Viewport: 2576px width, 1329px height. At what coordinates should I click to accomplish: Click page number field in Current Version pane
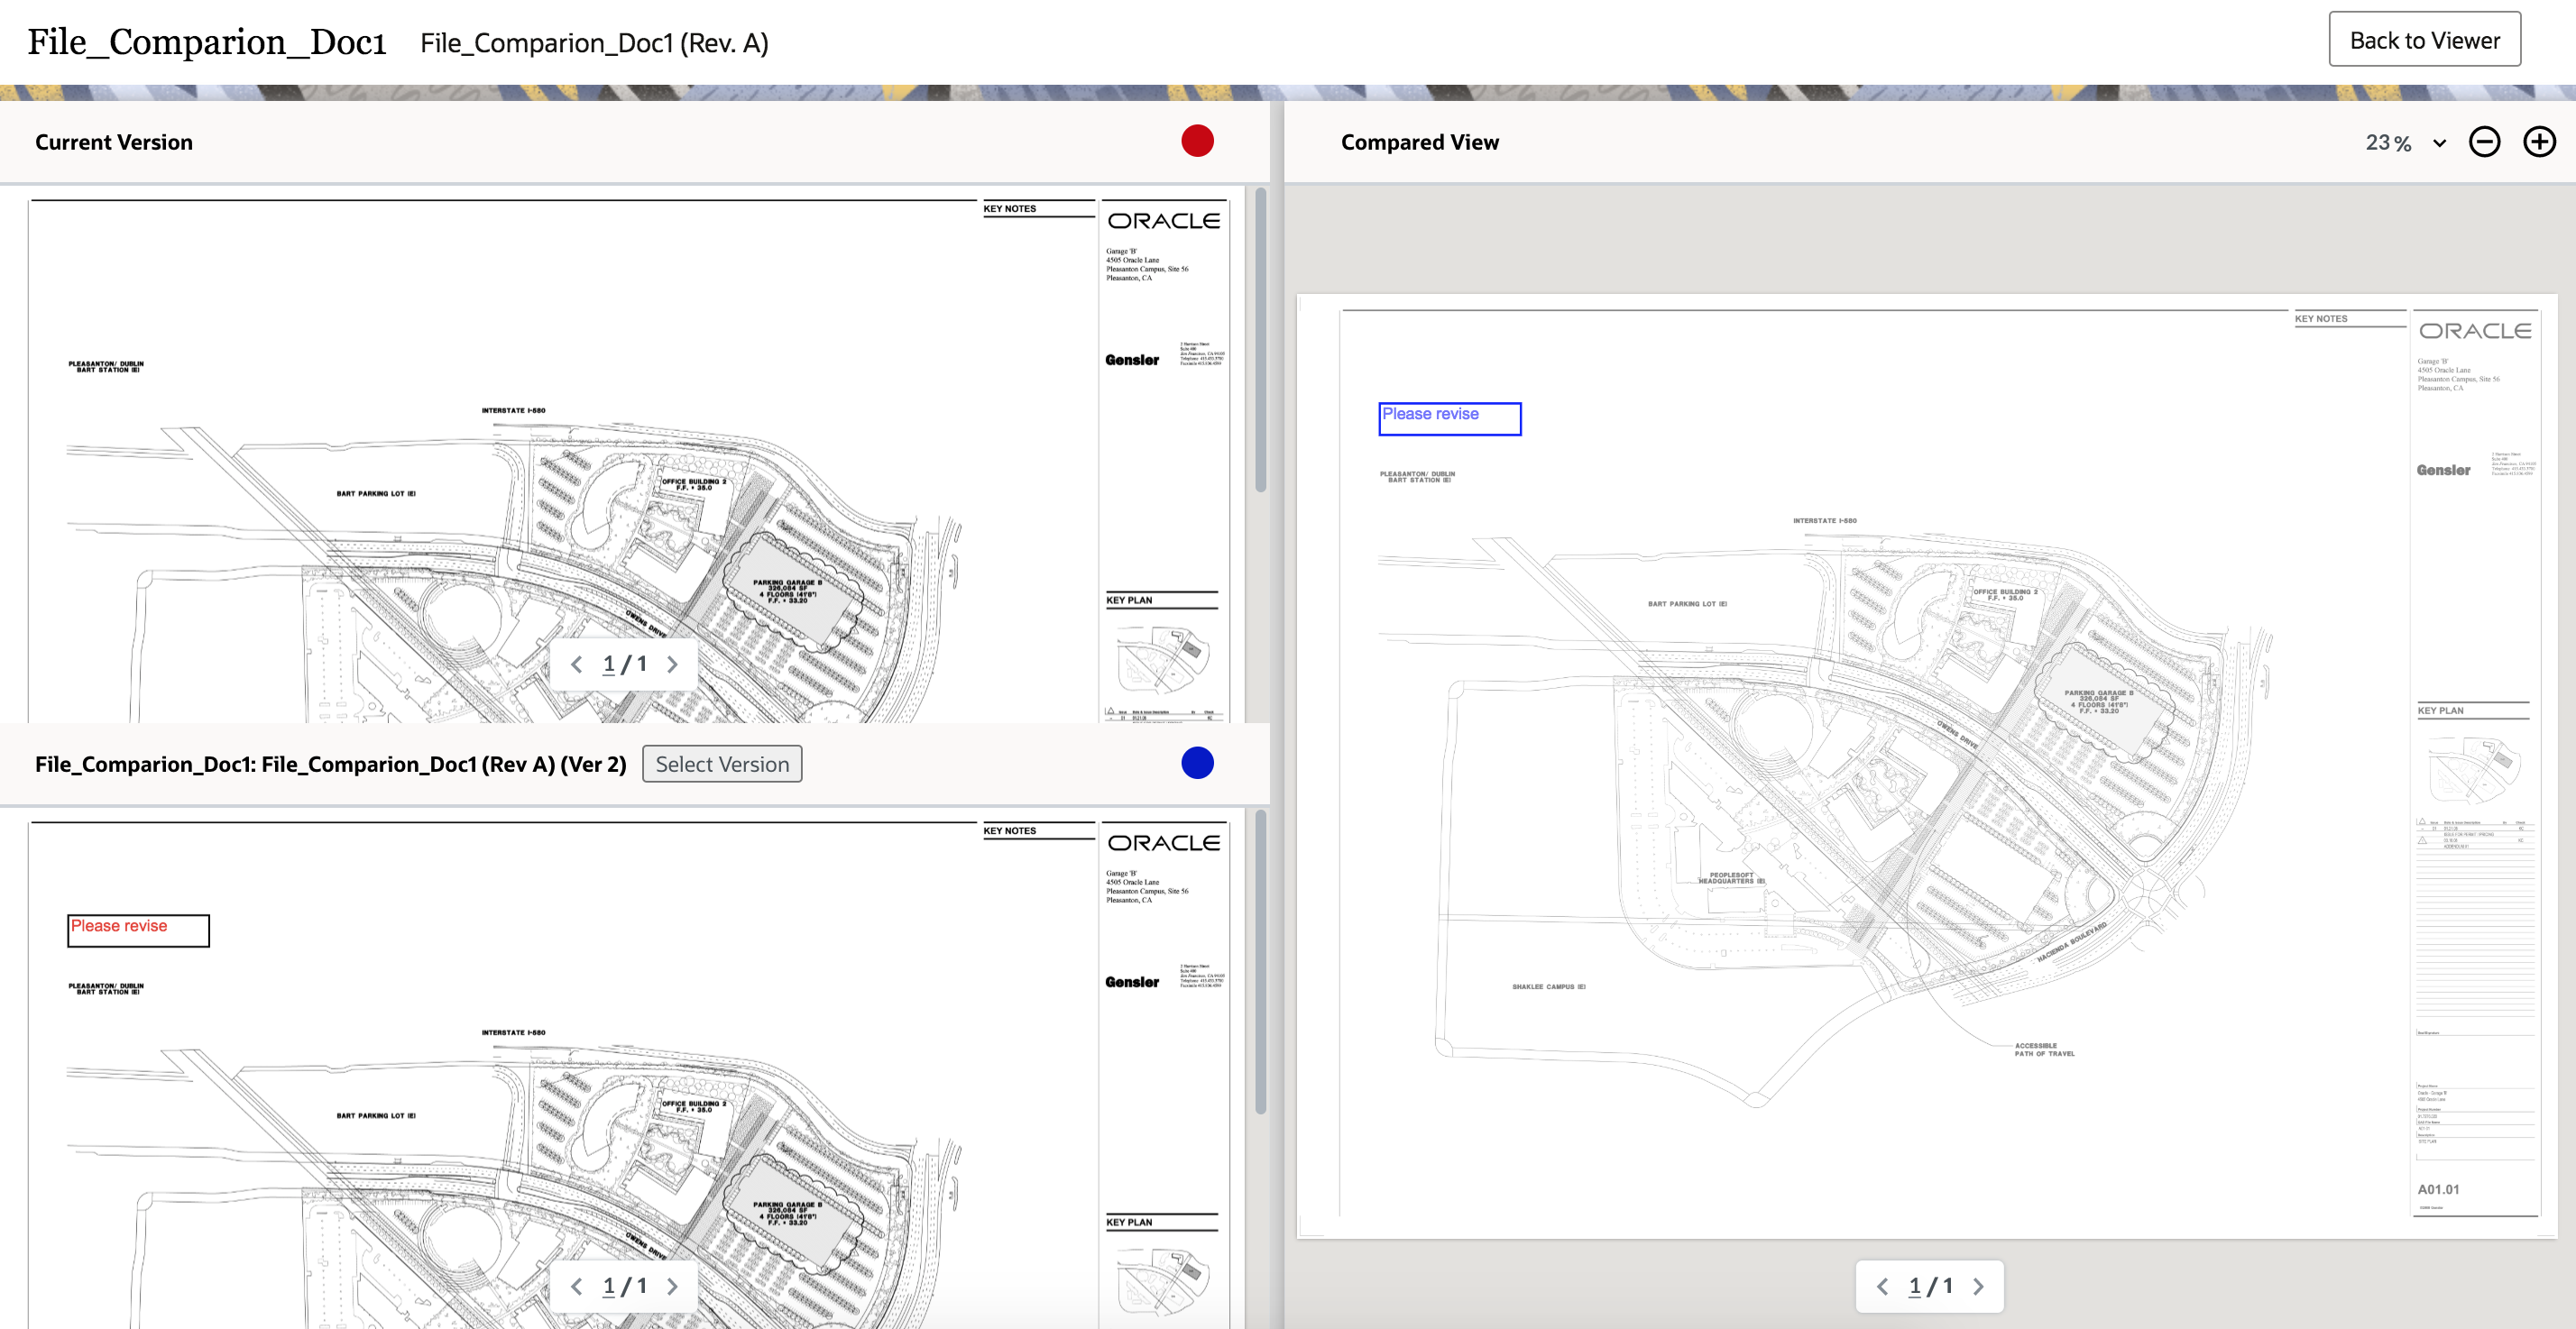click(608, 664)
